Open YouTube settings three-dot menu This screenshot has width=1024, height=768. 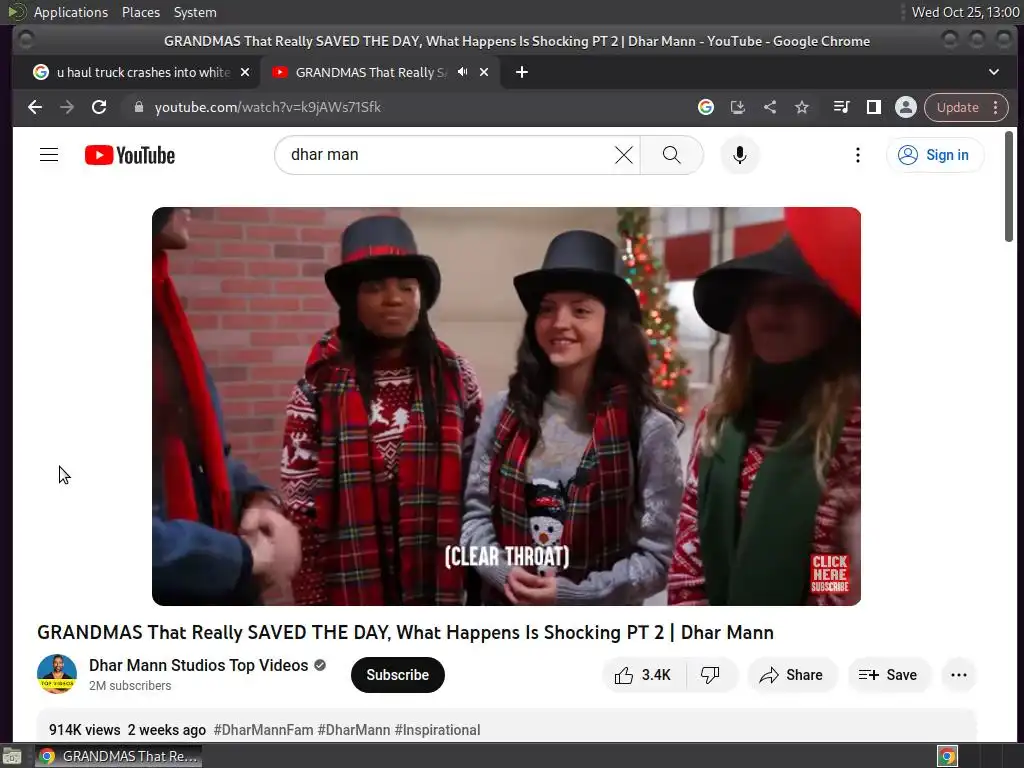point(857,155)
